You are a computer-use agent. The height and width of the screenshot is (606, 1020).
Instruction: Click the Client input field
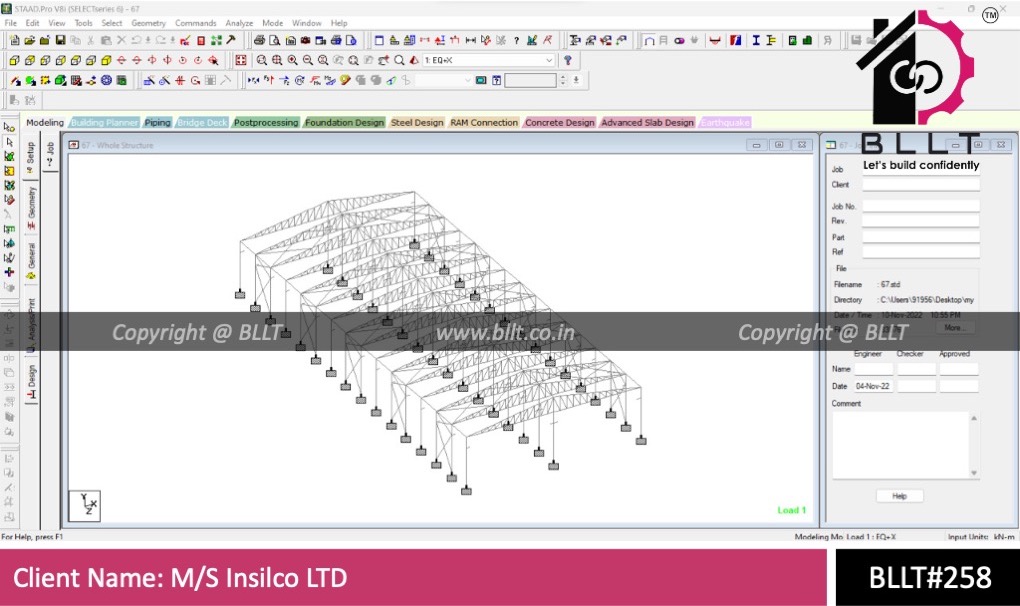pos(920,185)
